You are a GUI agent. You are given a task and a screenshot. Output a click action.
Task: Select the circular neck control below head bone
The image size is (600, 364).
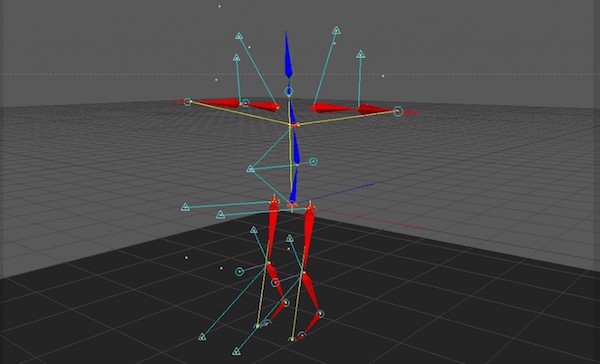tap(289, 91)
